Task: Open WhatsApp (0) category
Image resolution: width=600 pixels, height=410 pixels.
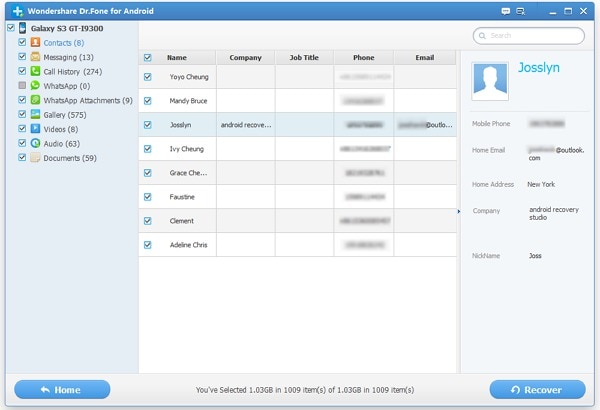Action: [x=67, y=86]
